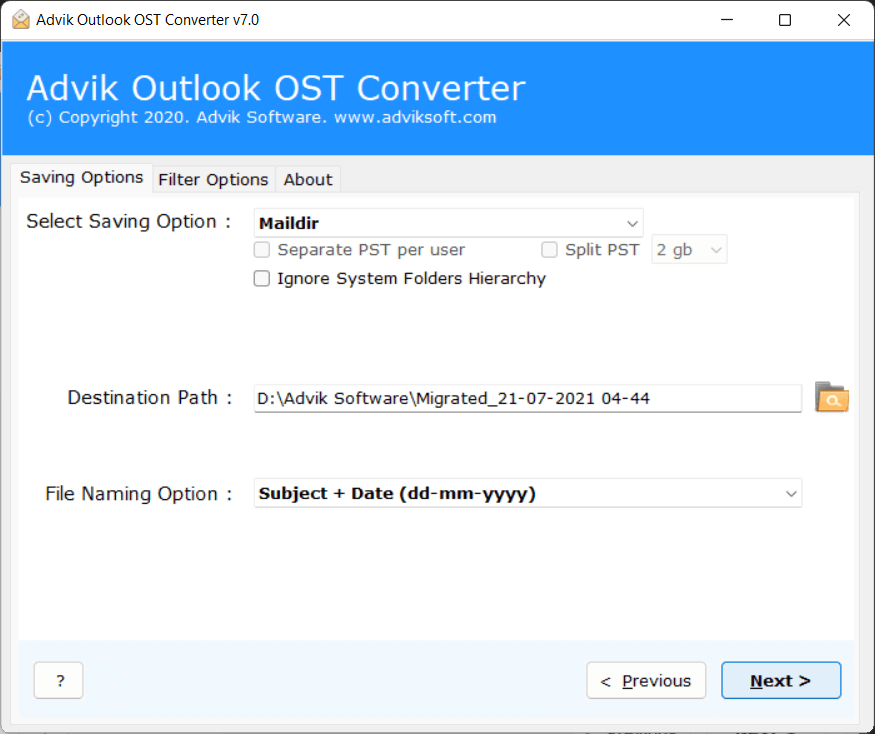The image size is (875, 734).
Task: Click the copyright line with www.adviksoft.com
Action: point(262,117)
